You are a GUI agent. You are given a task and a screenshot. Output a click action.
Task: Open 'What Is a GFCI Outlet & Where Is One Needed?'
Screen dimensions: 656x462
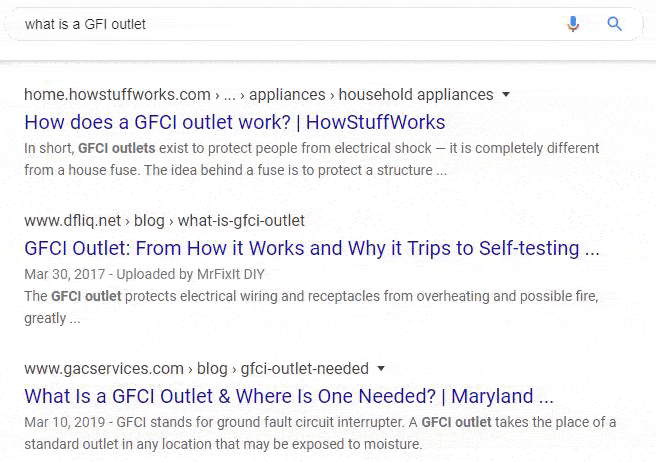point(289,396)
